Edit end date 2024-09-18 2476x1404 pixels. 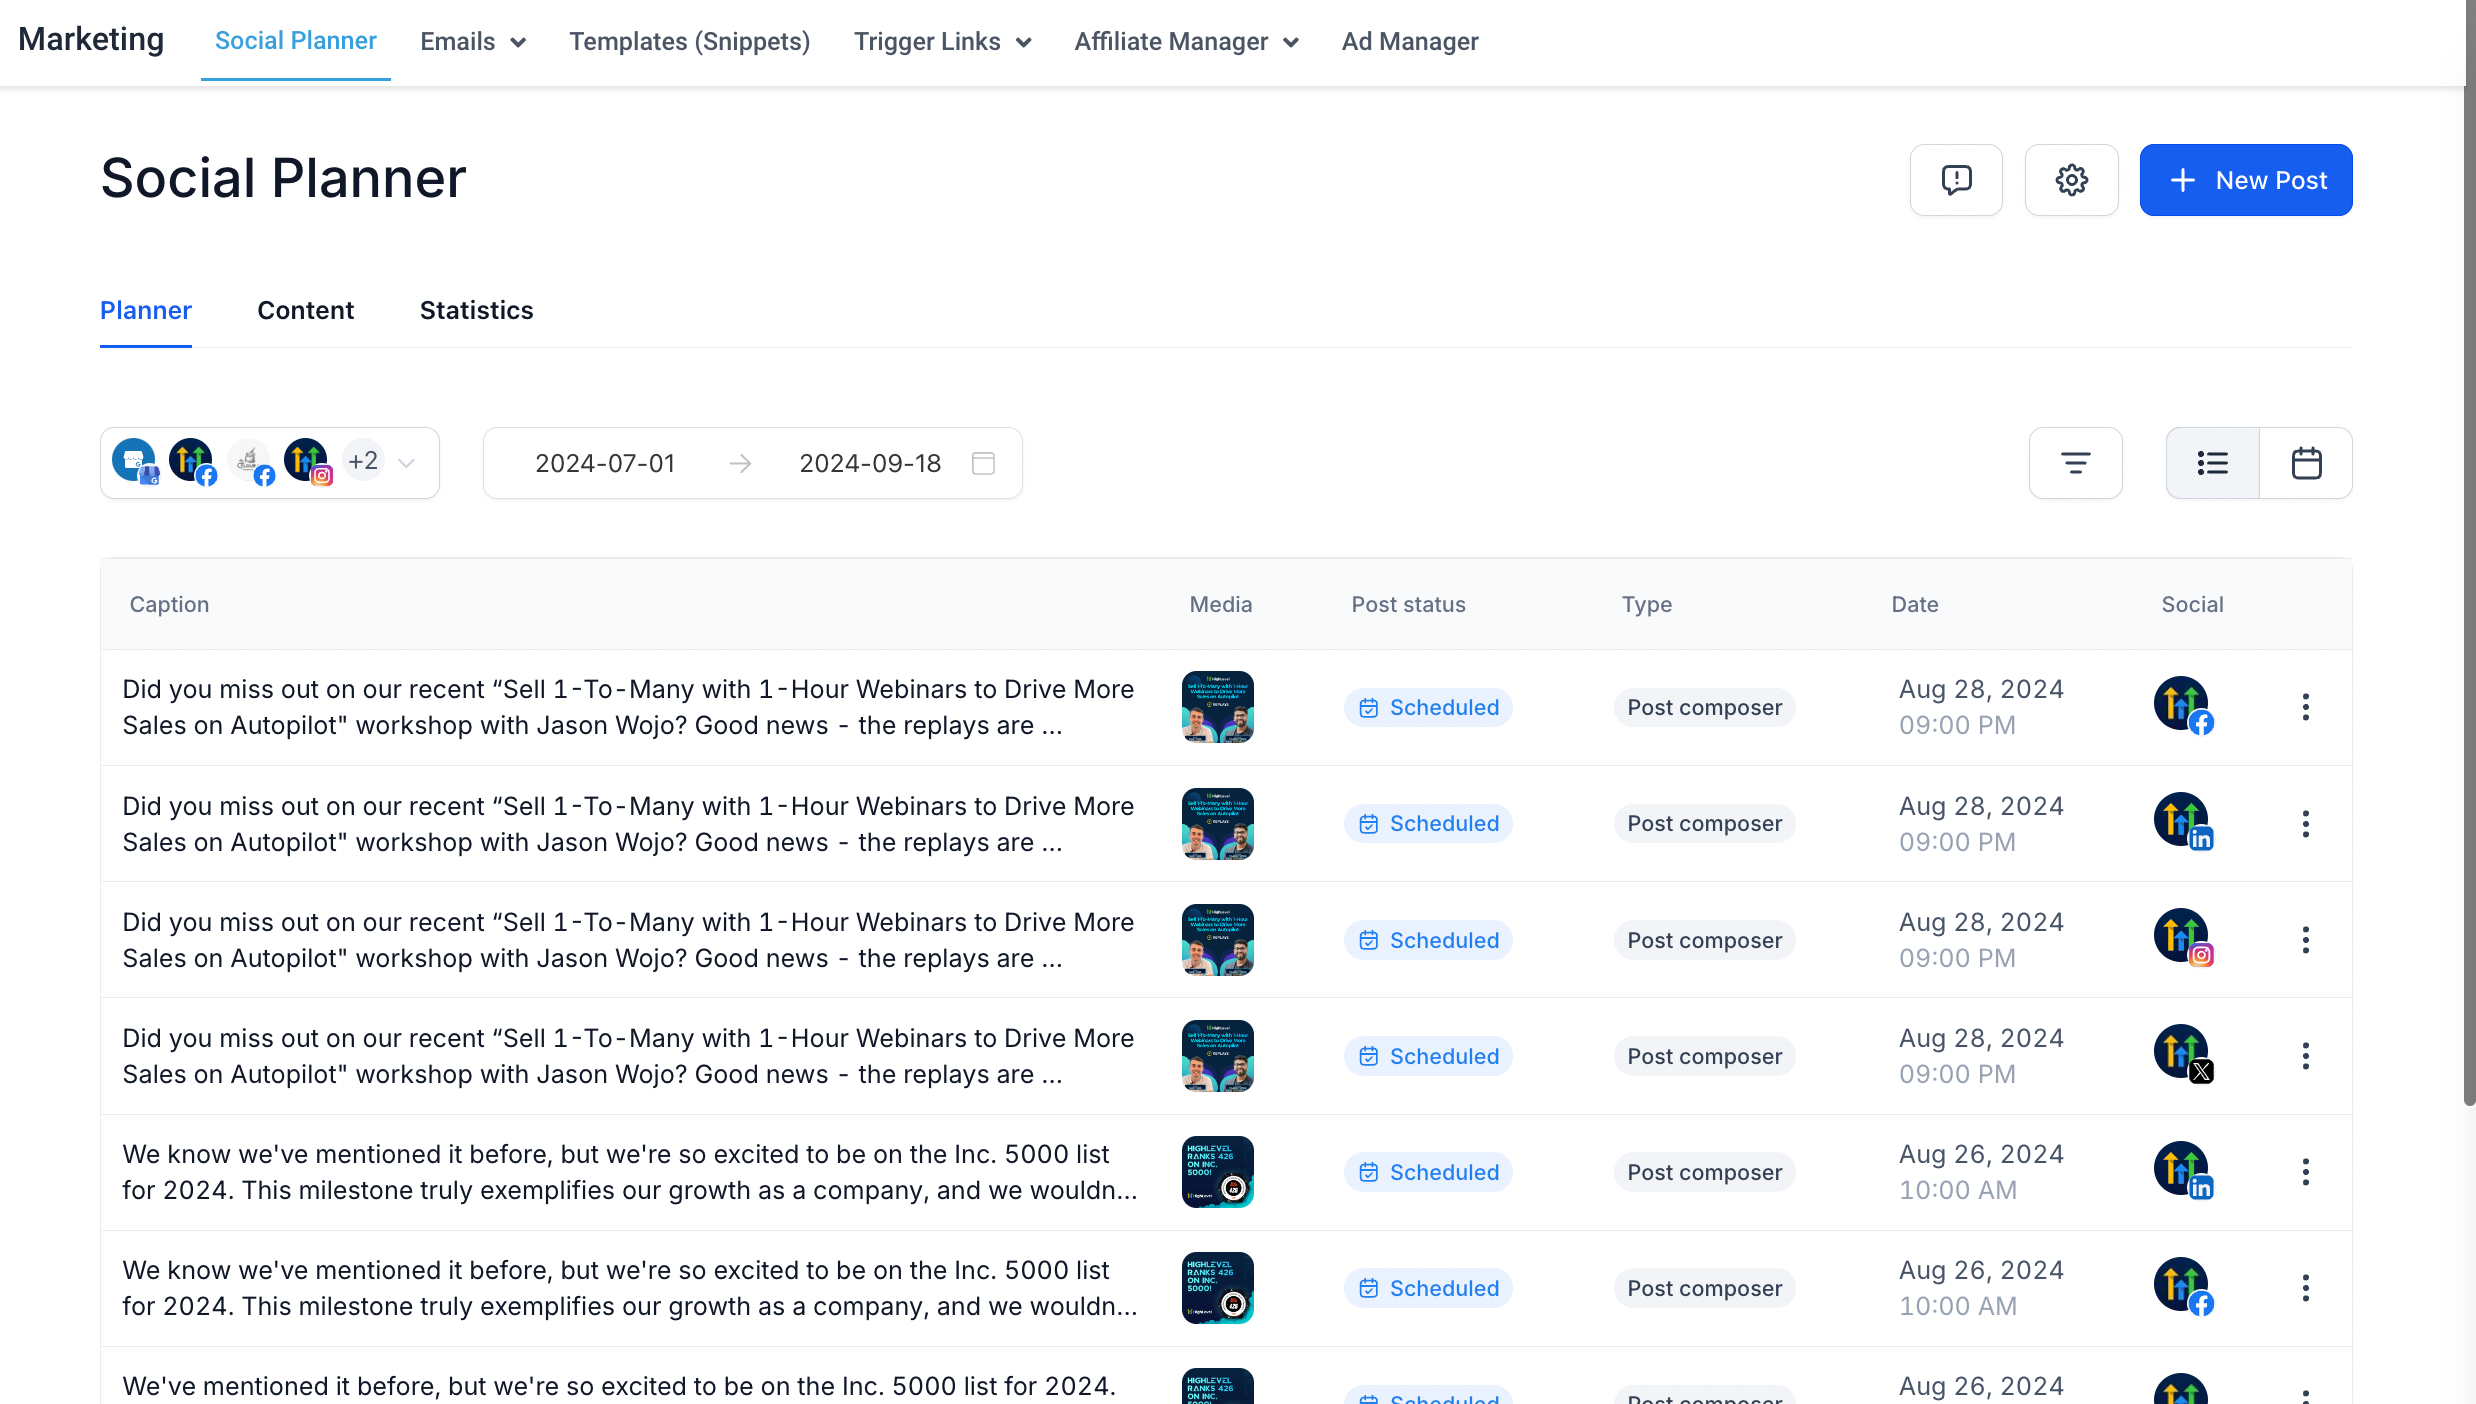click(x=870, y=463)
